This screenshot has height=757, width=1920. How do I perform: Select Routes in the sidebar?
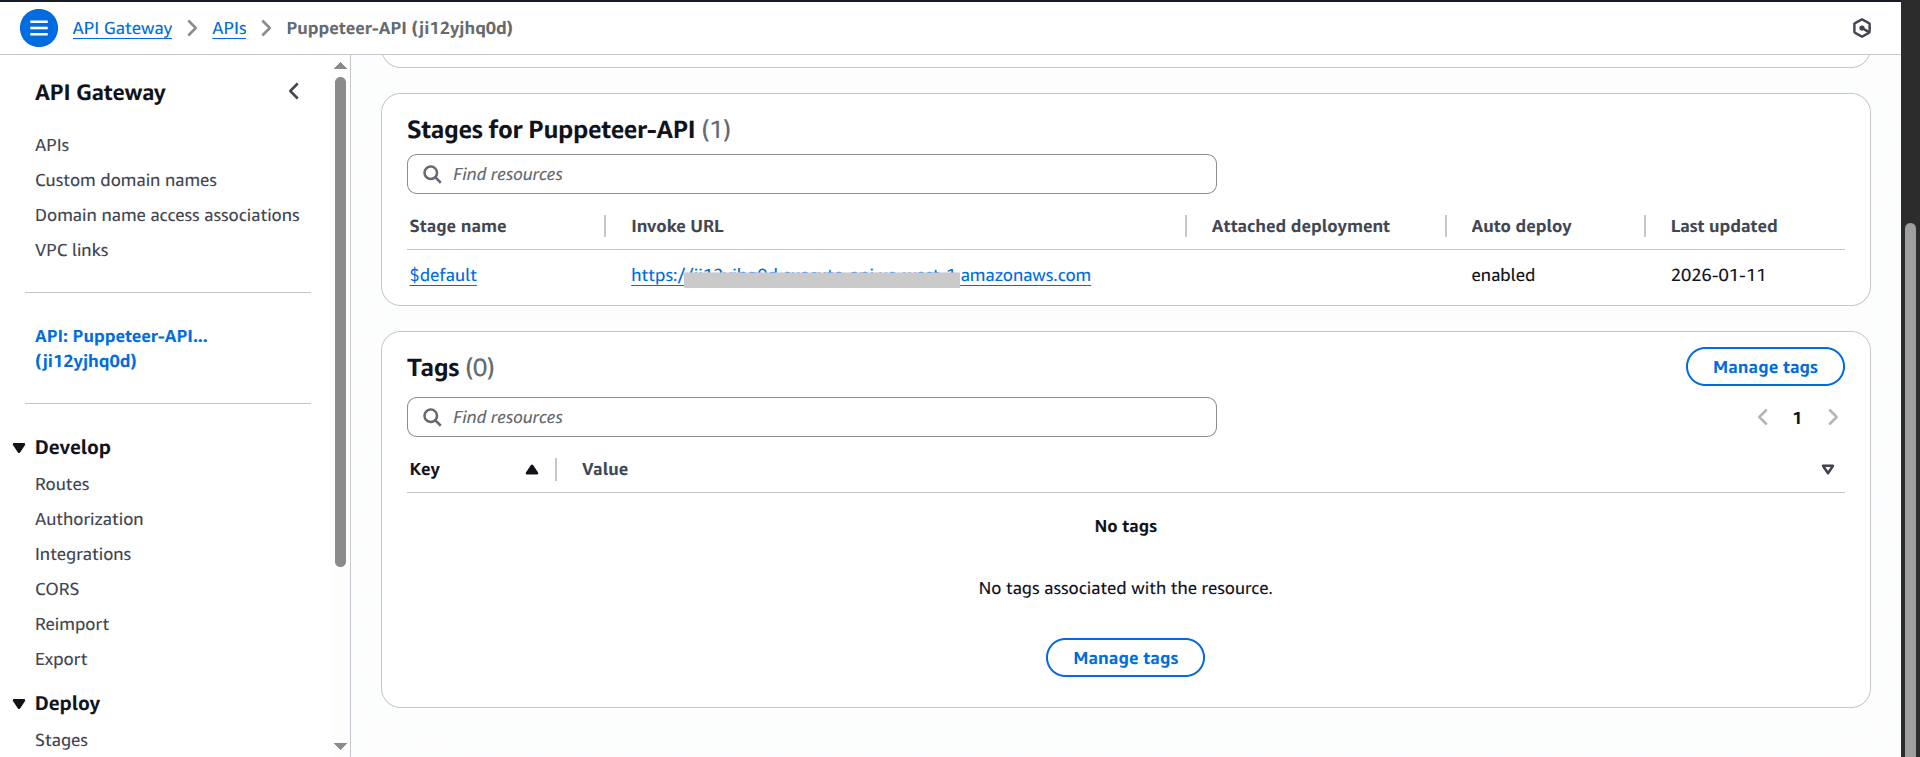pyautogui.click(x=62, y=484)
